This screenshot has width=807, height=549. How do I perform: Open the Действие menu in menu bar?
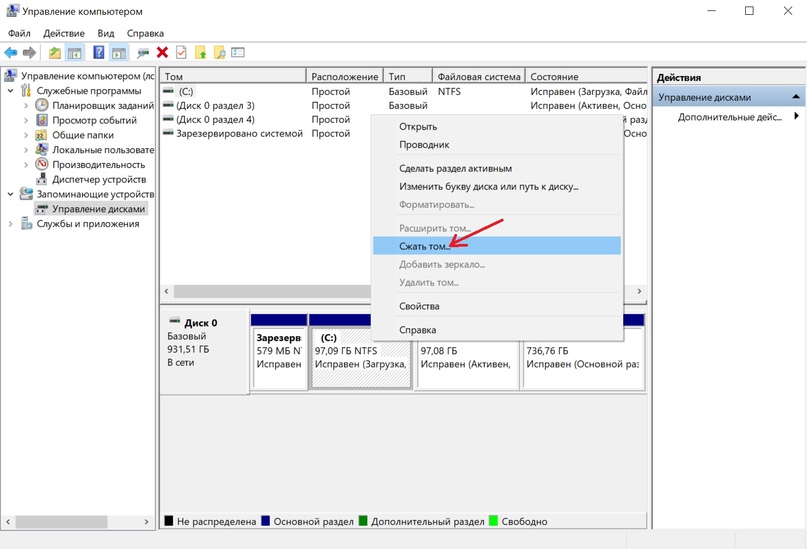tap(63, 33)
